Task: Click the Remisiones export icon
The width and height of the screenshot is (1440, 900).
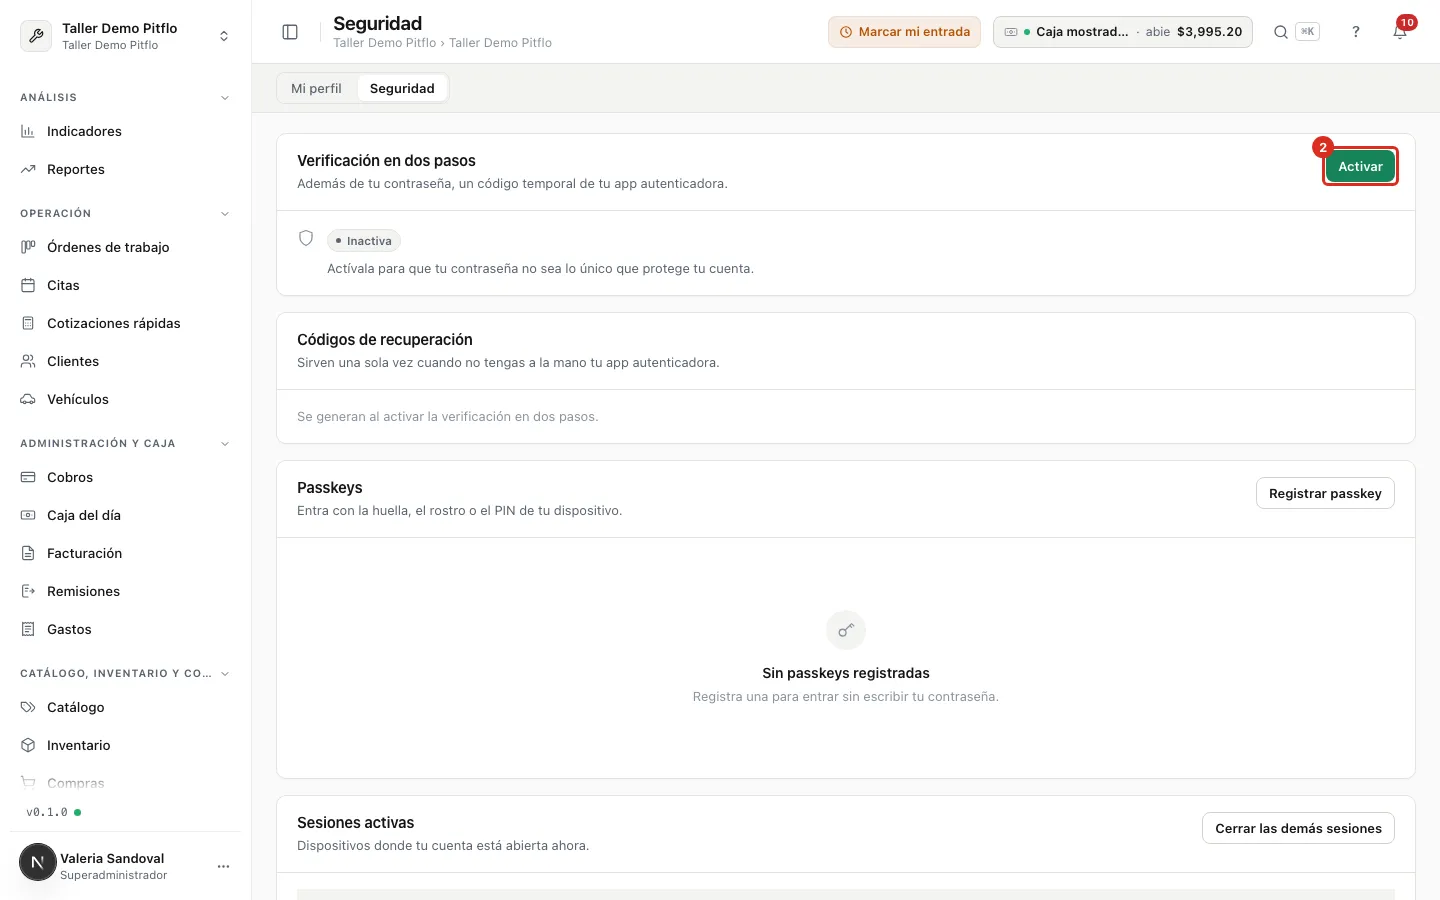Action: (28, 591)
